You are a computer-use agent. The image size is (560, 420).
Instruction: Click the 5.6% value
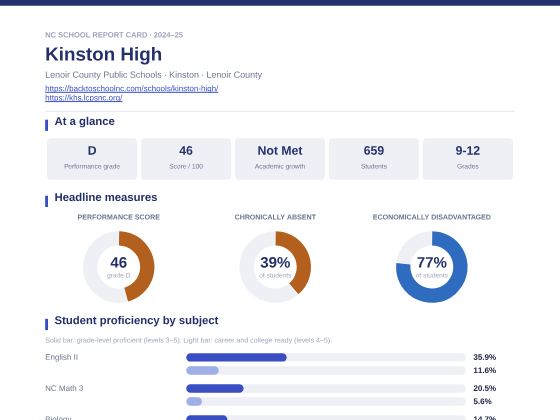(482, 402)
